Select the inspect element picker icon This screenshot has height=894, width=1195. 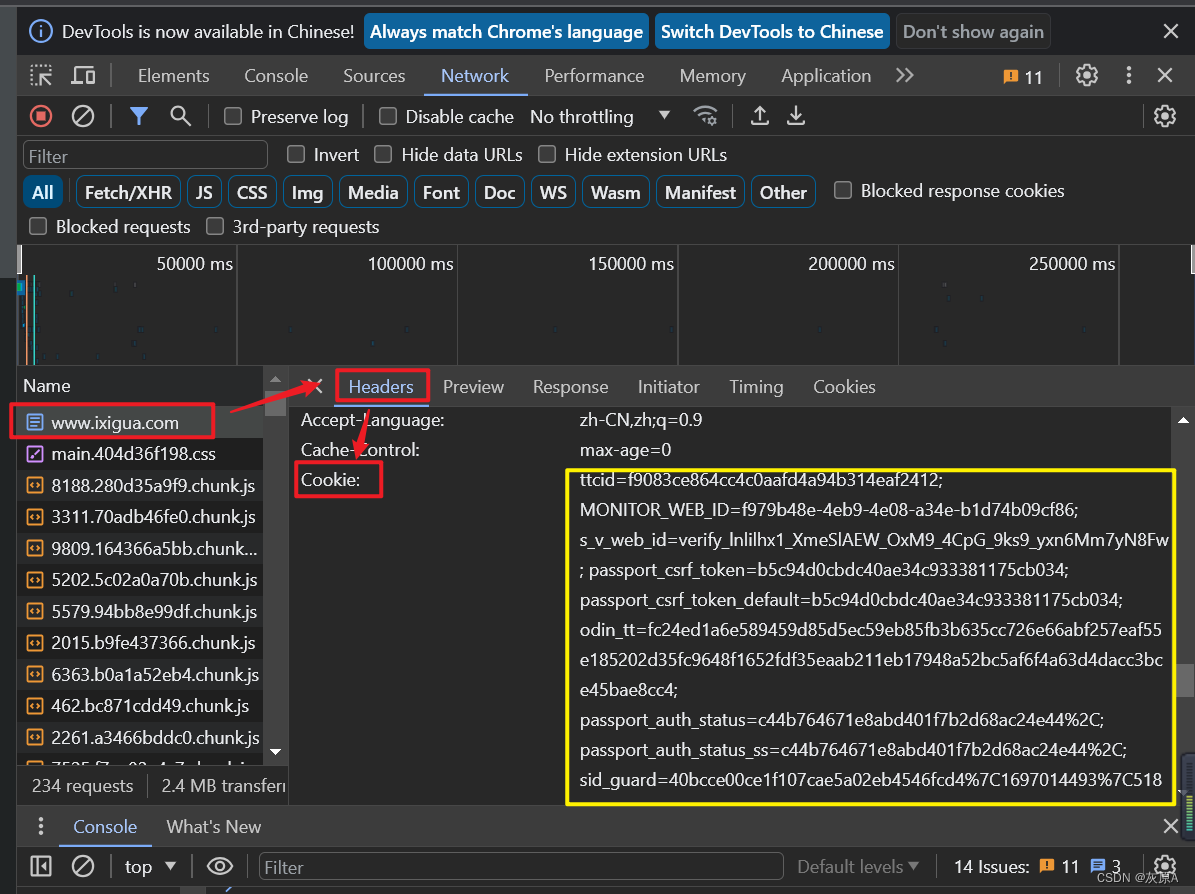[41, 75]
